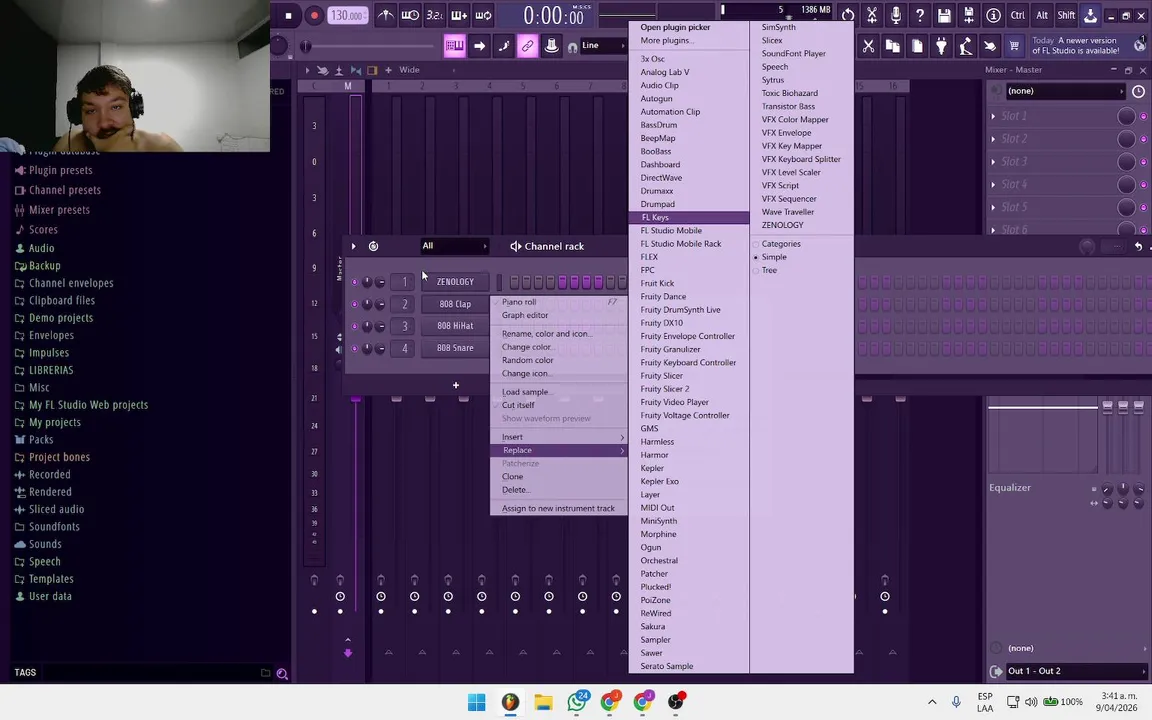Screen dimensions: 1152x720
Task: Click the record button in transport bar
Action: tap(314, 15)
